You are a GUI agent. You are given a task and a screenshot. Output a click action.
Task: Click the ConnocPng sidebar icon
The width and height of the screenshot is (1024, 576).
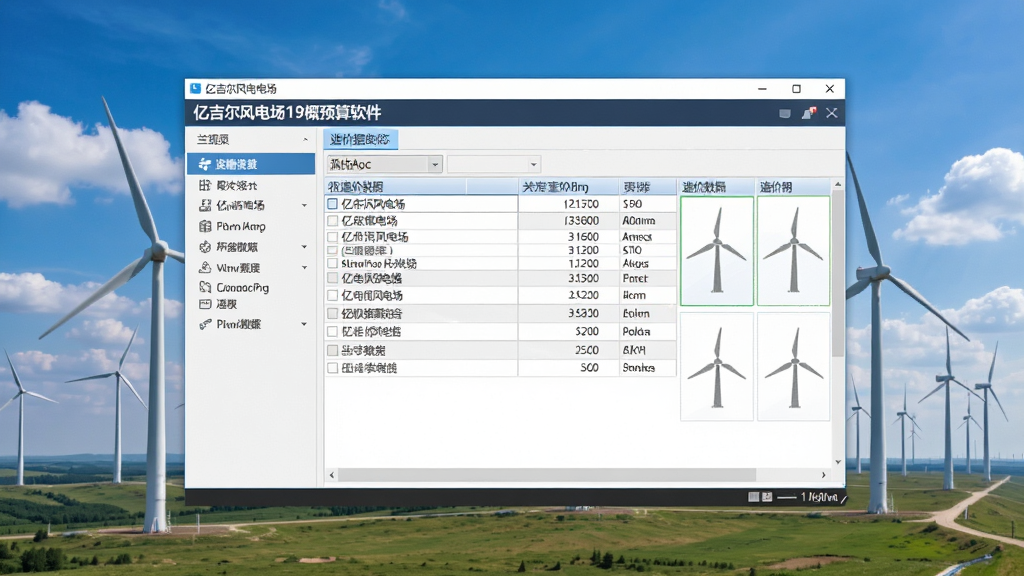(205, 287)
